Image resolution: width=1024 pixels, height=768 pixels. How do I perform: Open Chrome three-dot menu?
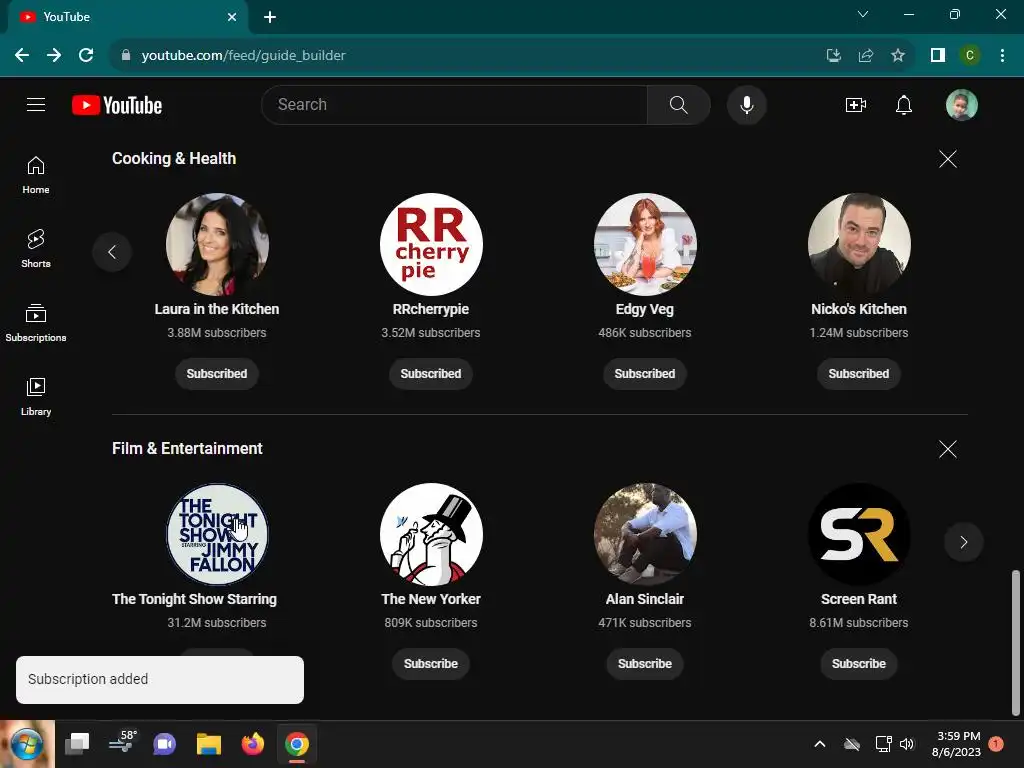1002,56
